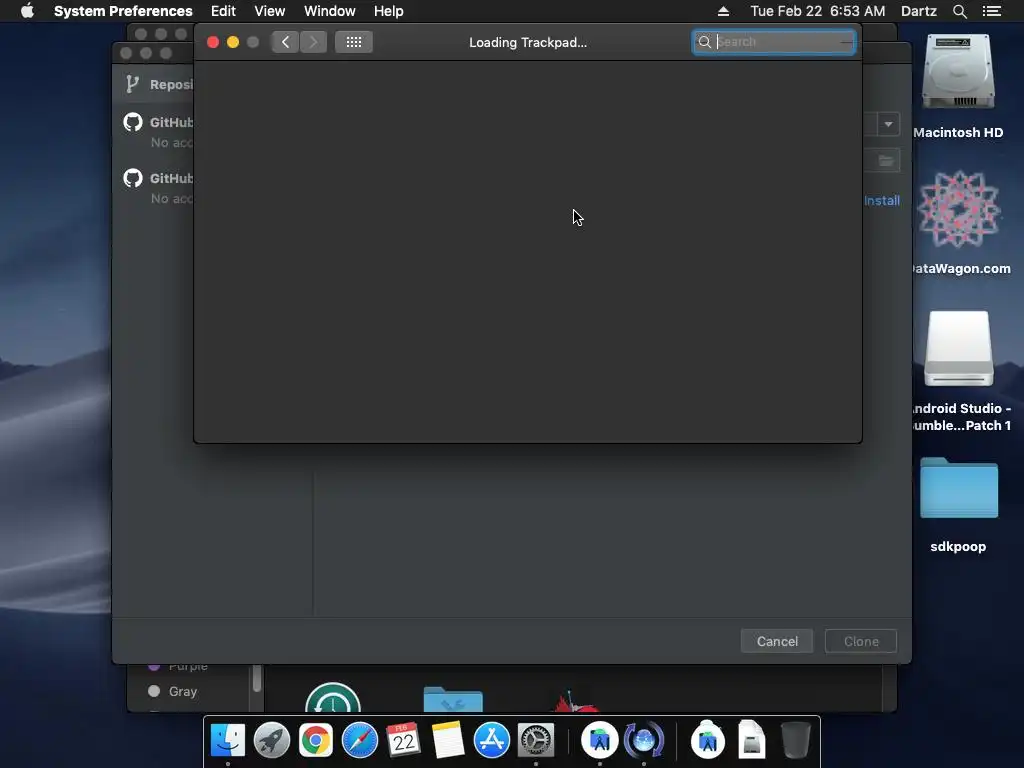Click the Install link

pos(882,200)
